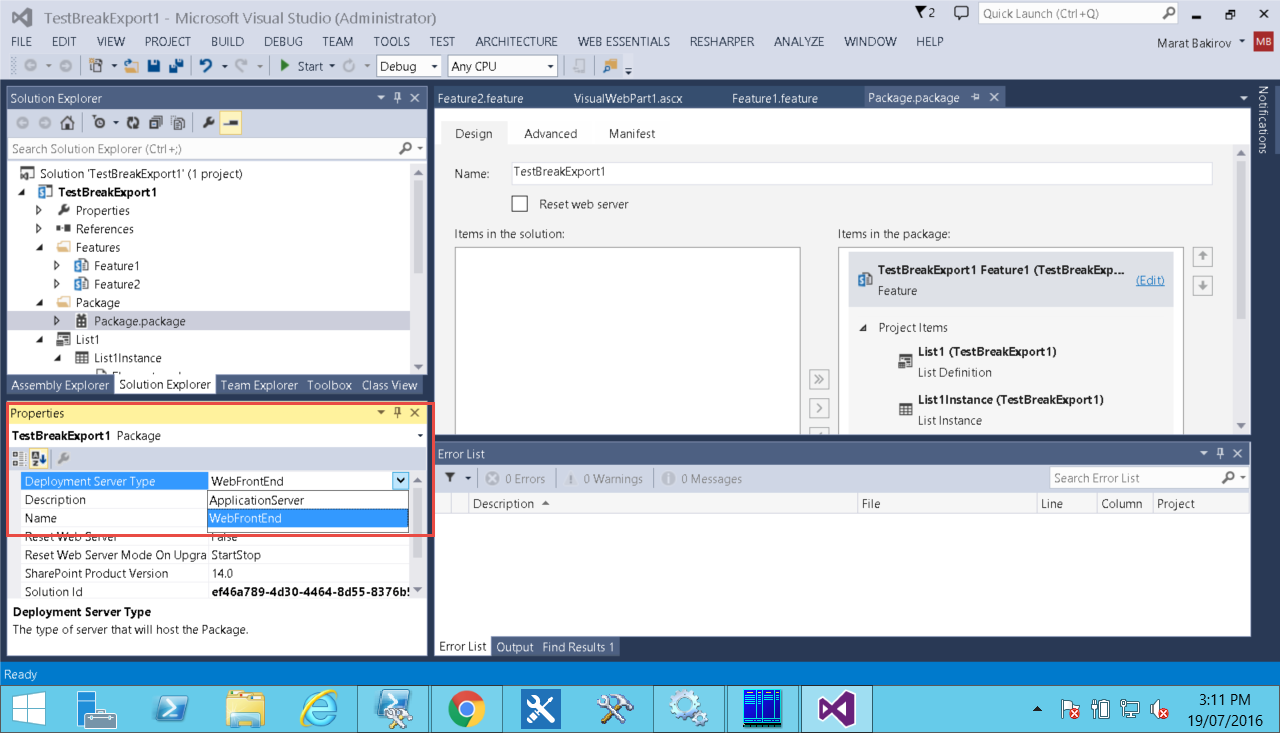
Task: Move the package item down with the arrow button
Action: [1203, 285]
